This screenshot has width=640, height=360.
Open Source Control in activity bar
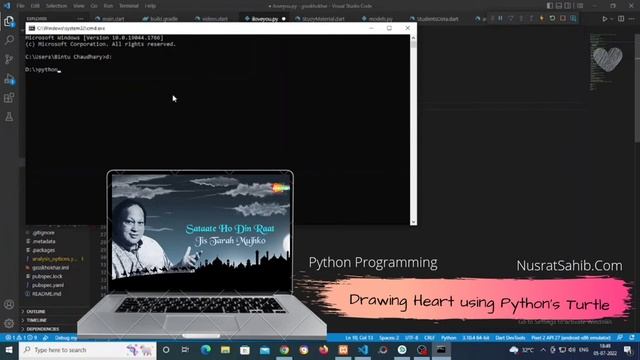[x=9, y=59]
